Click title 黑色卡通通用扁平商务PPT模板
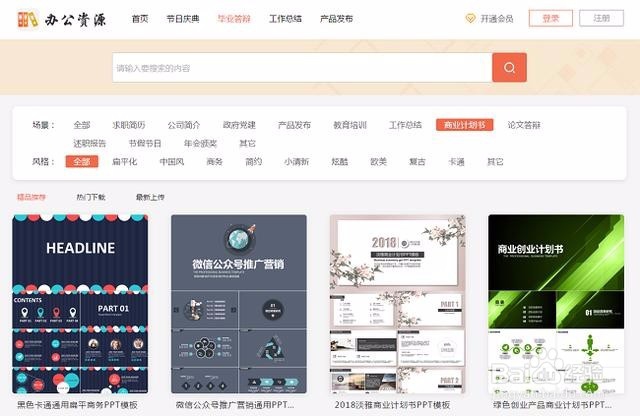640x416 pixels. 77,405
